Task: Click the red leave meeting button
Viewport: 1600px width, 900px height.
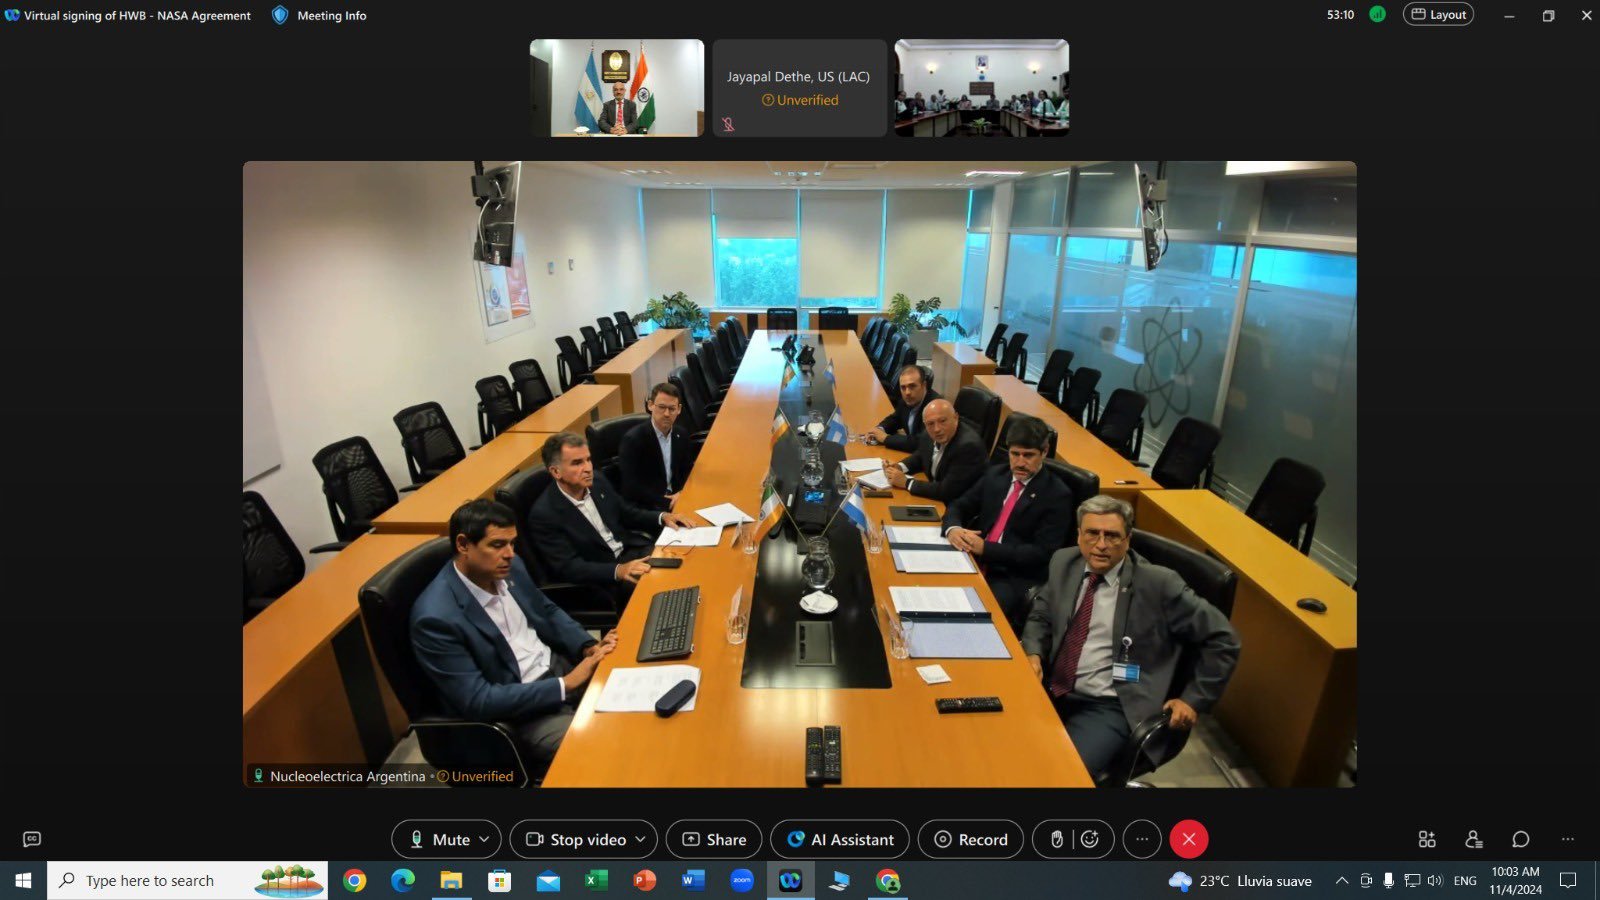Action: 1188,839
